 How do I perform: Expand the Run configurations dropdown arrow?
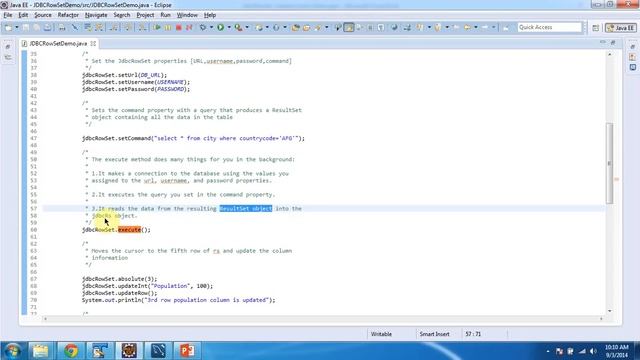[x=229, y=27]
